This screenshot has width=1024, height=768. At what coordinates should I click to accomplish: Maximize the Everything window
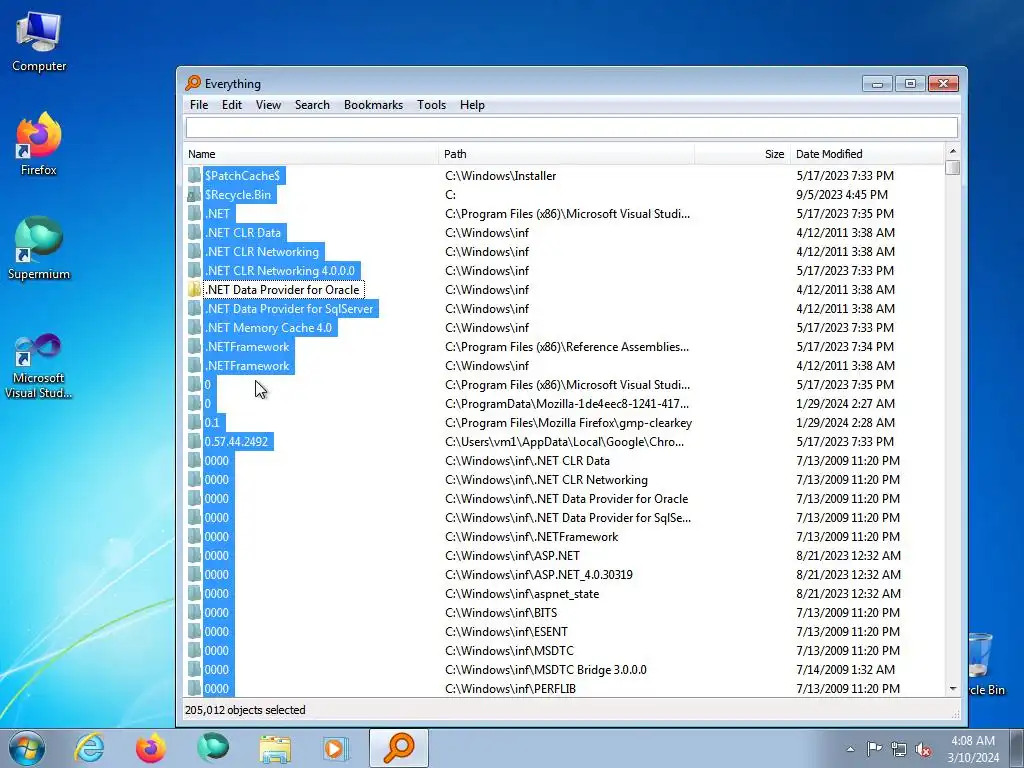coord(910,84)
